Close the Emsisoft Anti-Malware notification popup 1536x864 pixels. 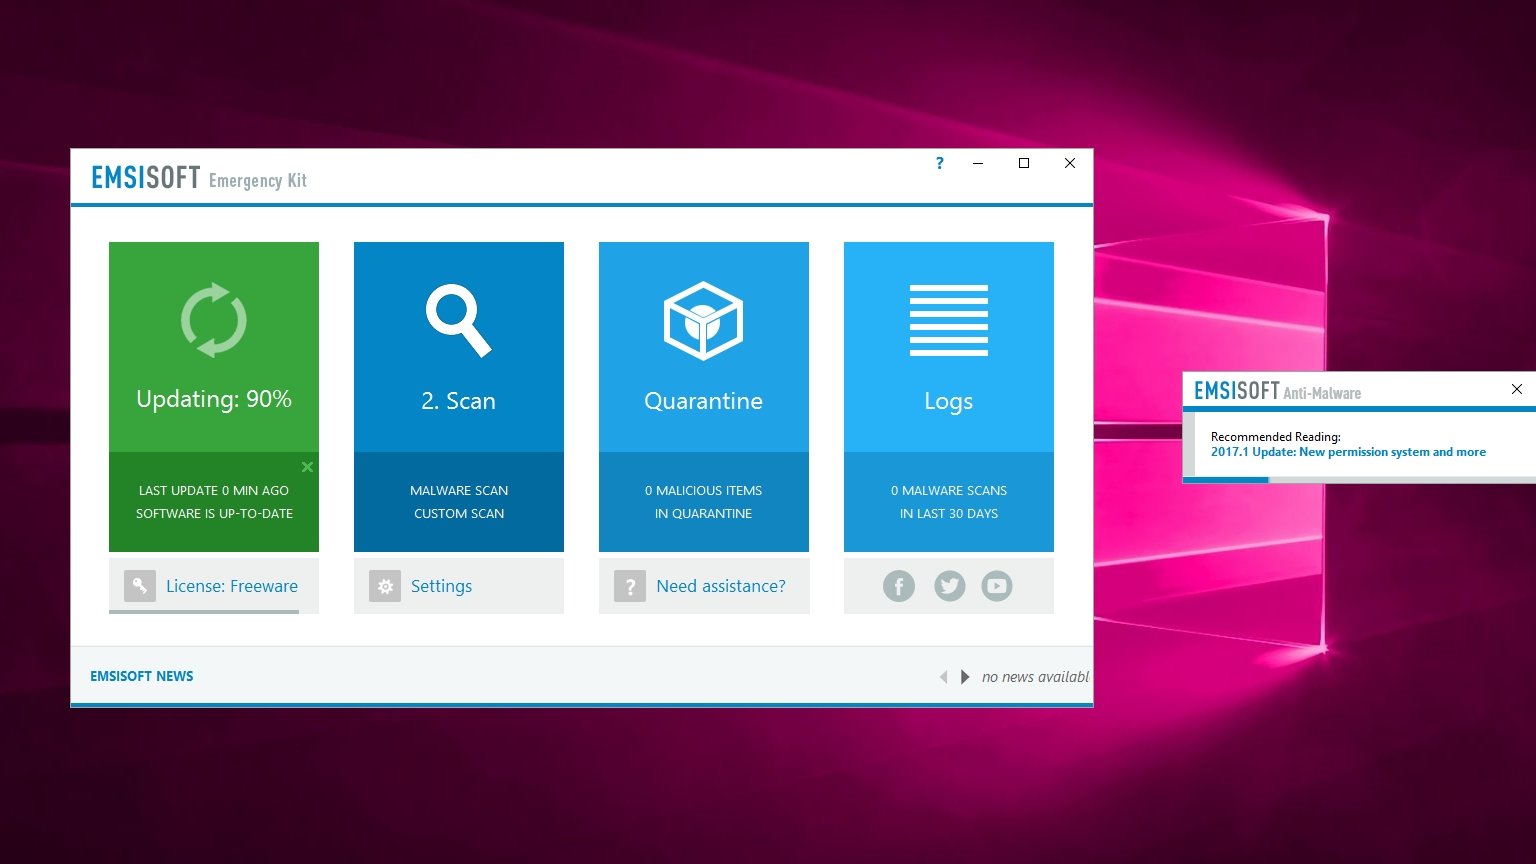(x=1517, y=389)
